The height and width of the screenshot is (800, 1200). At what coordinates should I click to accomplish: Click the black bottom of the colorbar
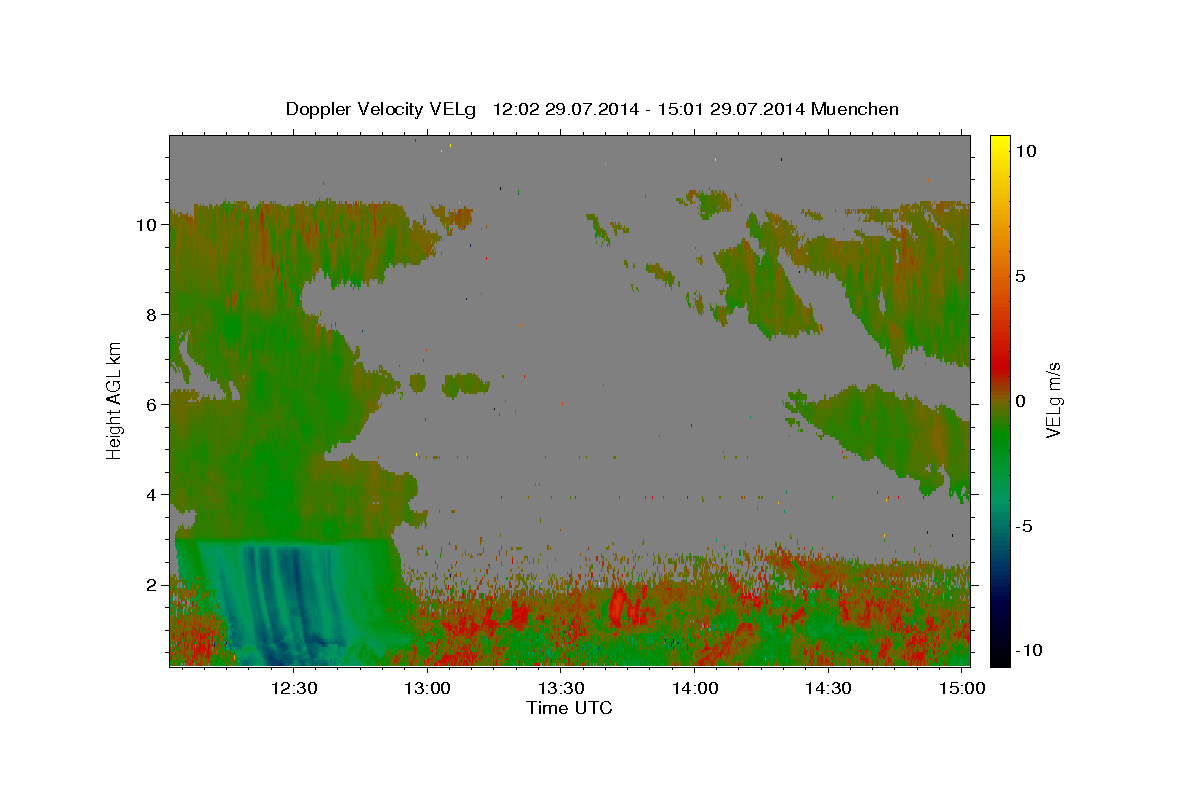click(1000, 657)
